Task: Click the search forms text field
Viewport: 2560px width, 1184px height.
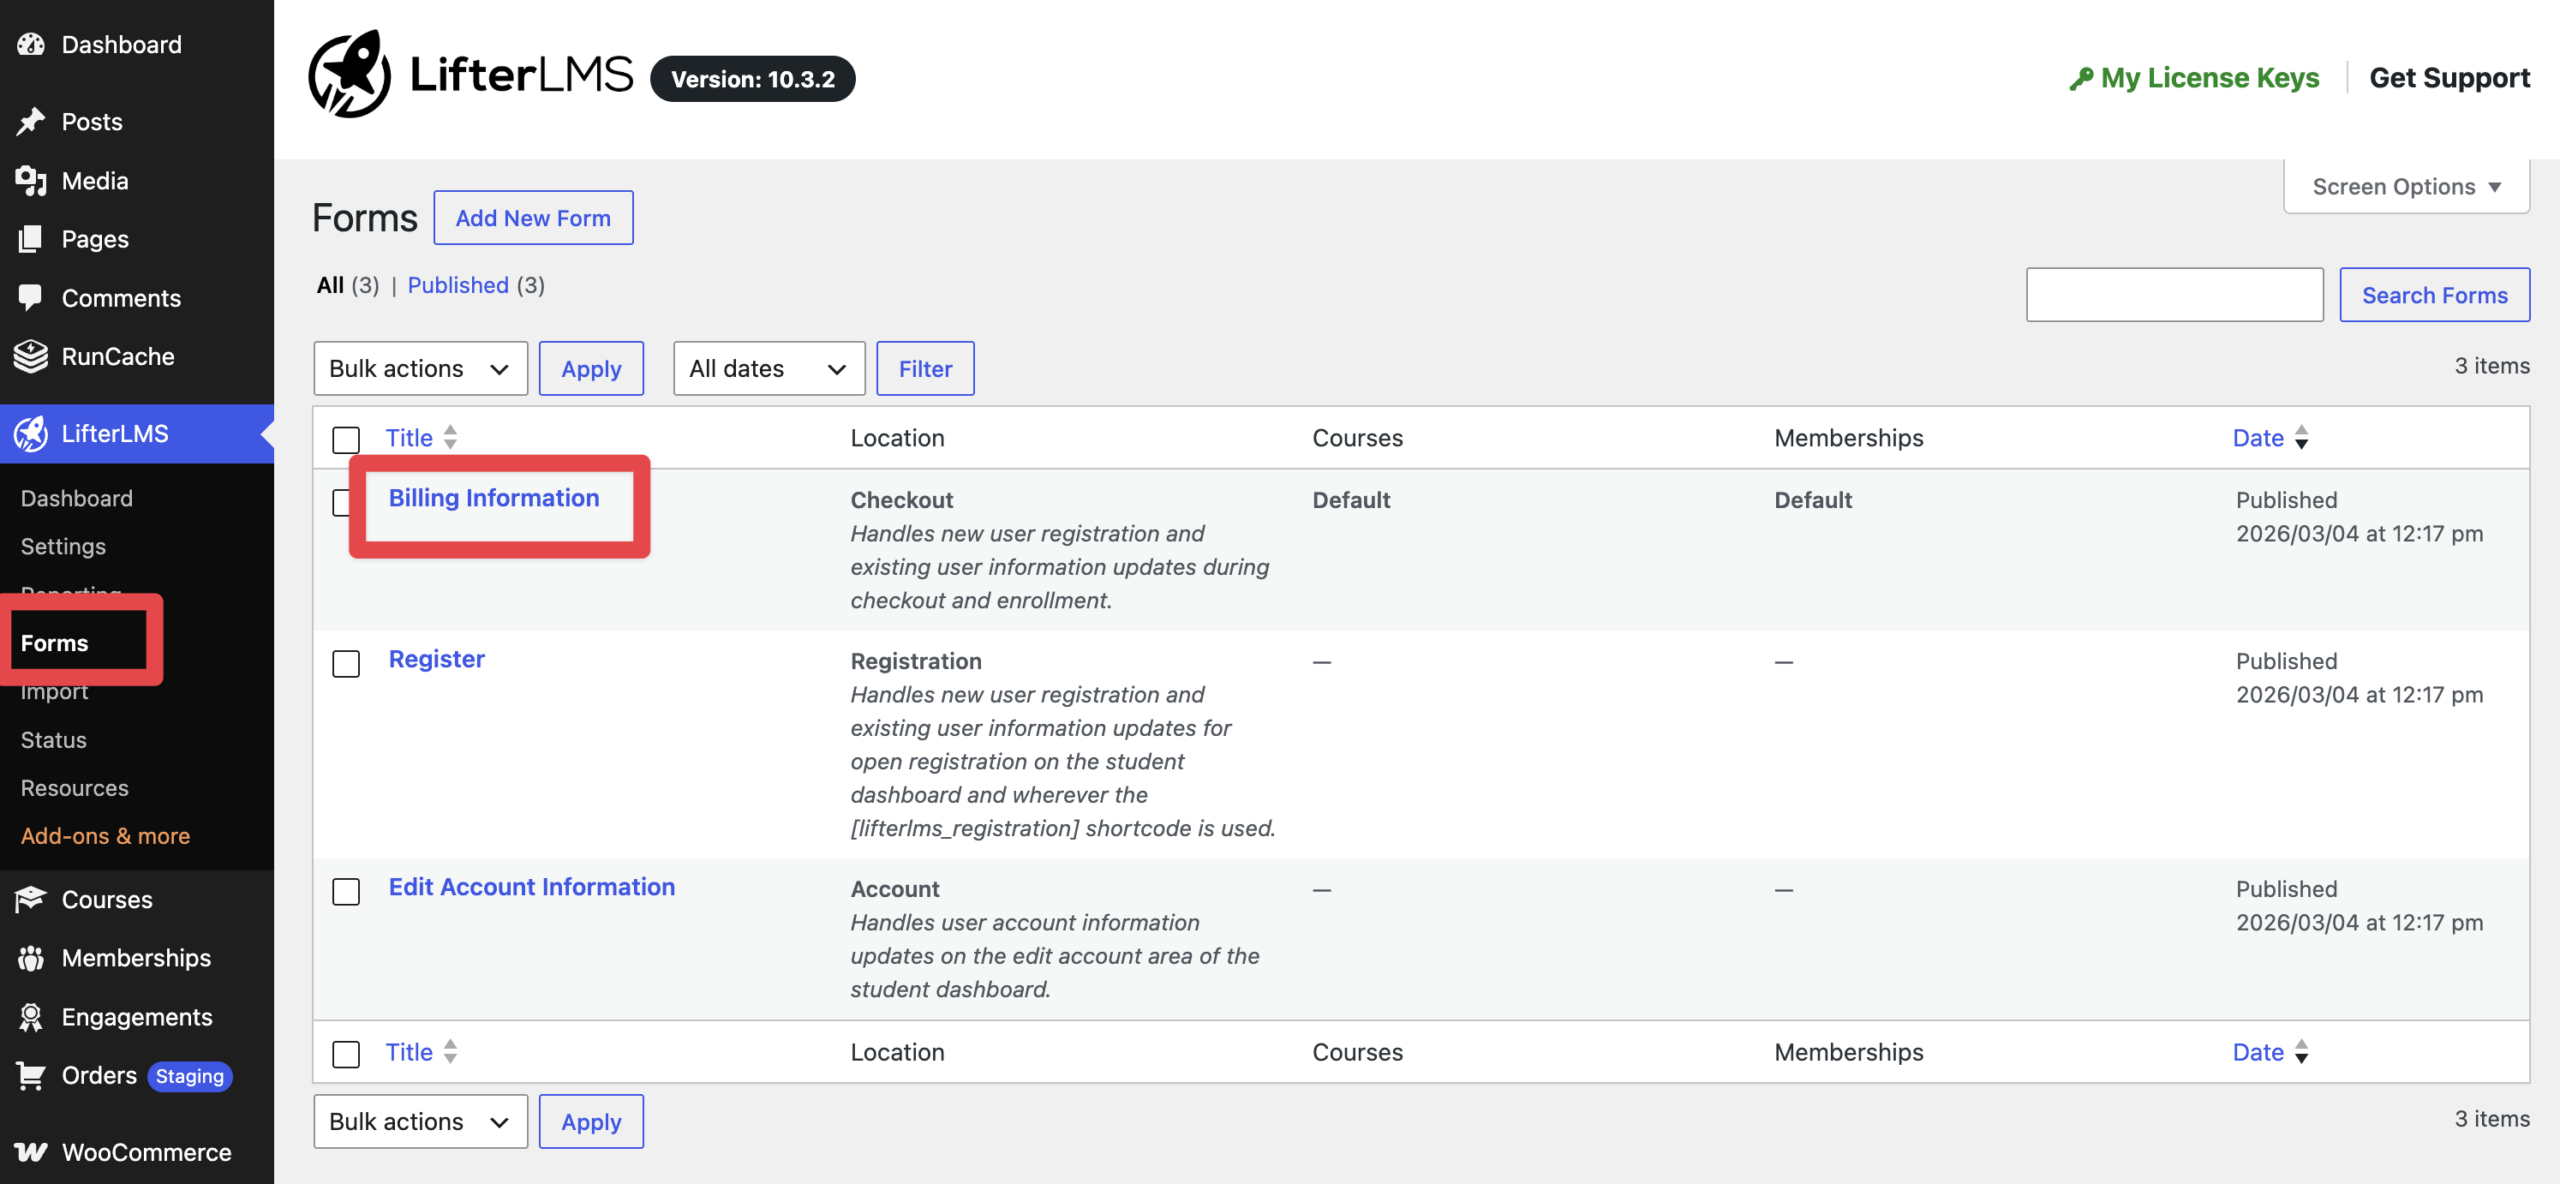Action: tap(2174, 294)
